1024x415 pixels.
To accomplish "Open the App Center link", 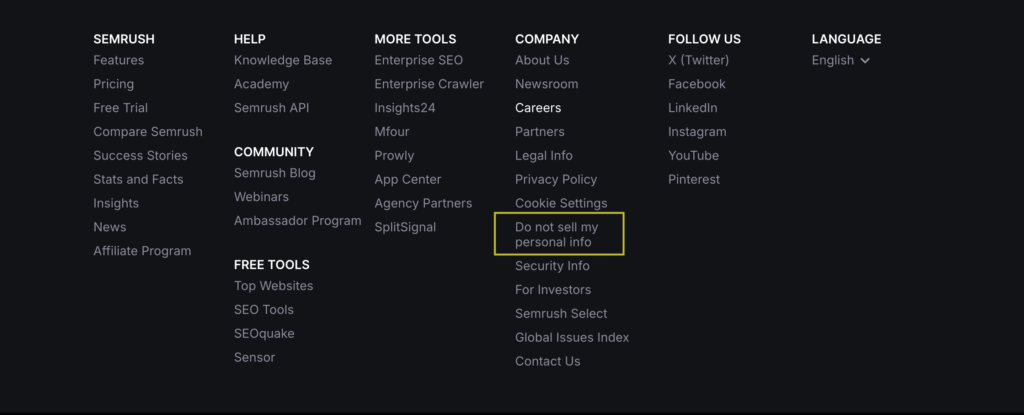I will pyautogui.click(x=407, y=179).
